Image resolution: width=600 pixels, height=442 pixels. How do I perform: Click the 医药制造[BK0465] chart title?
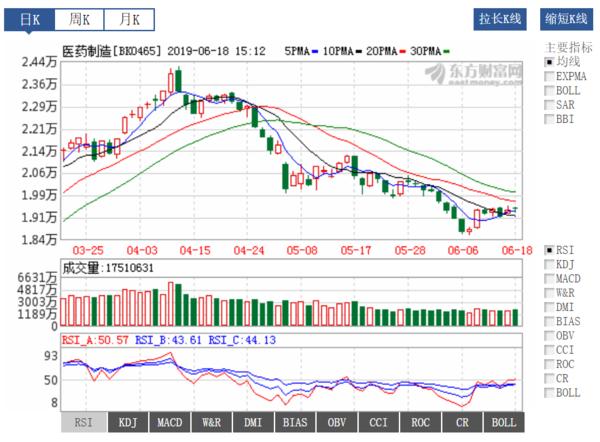[x=112, y=51]
